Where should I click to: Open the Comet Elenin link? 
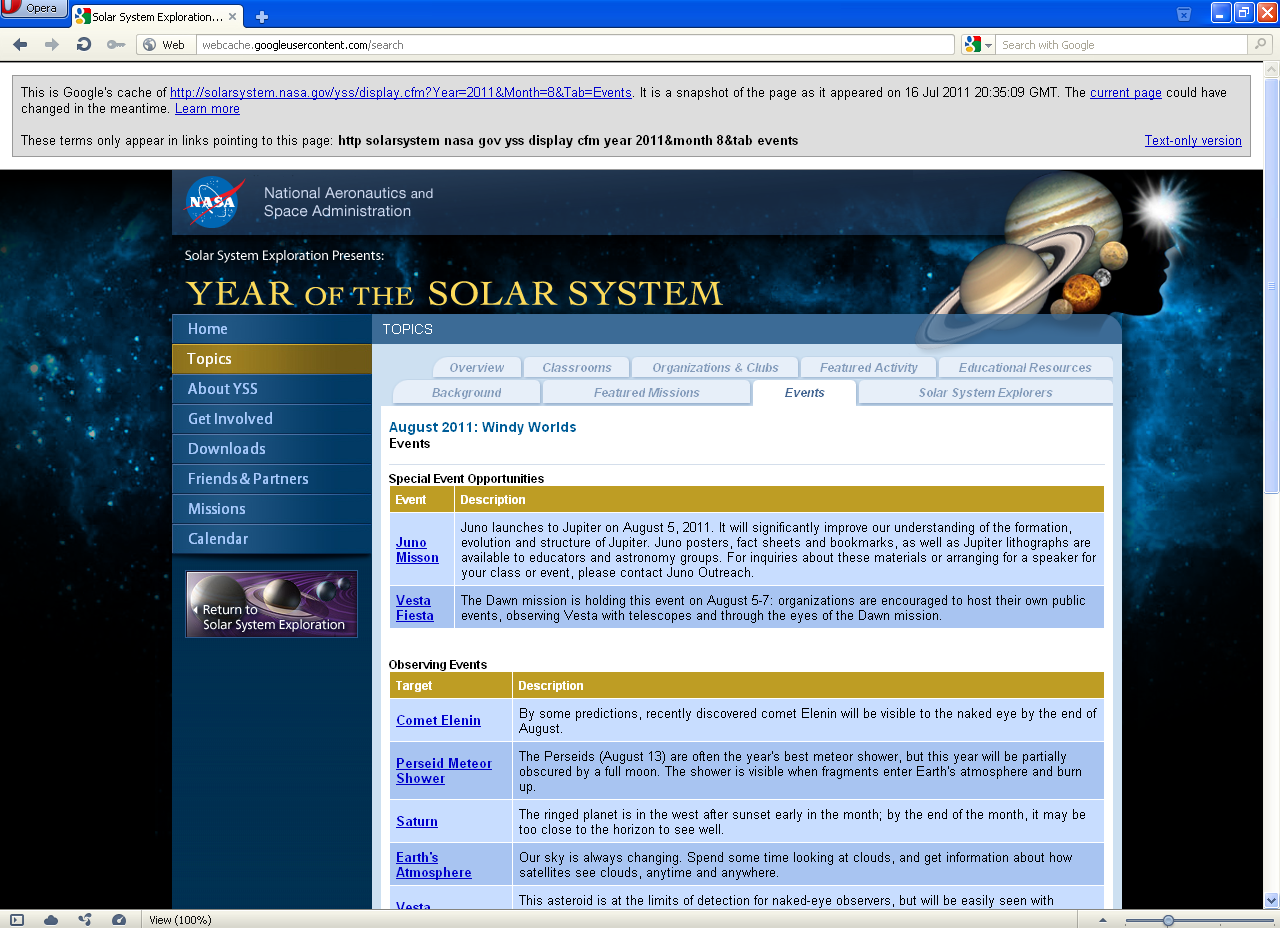tap(438, 720)
